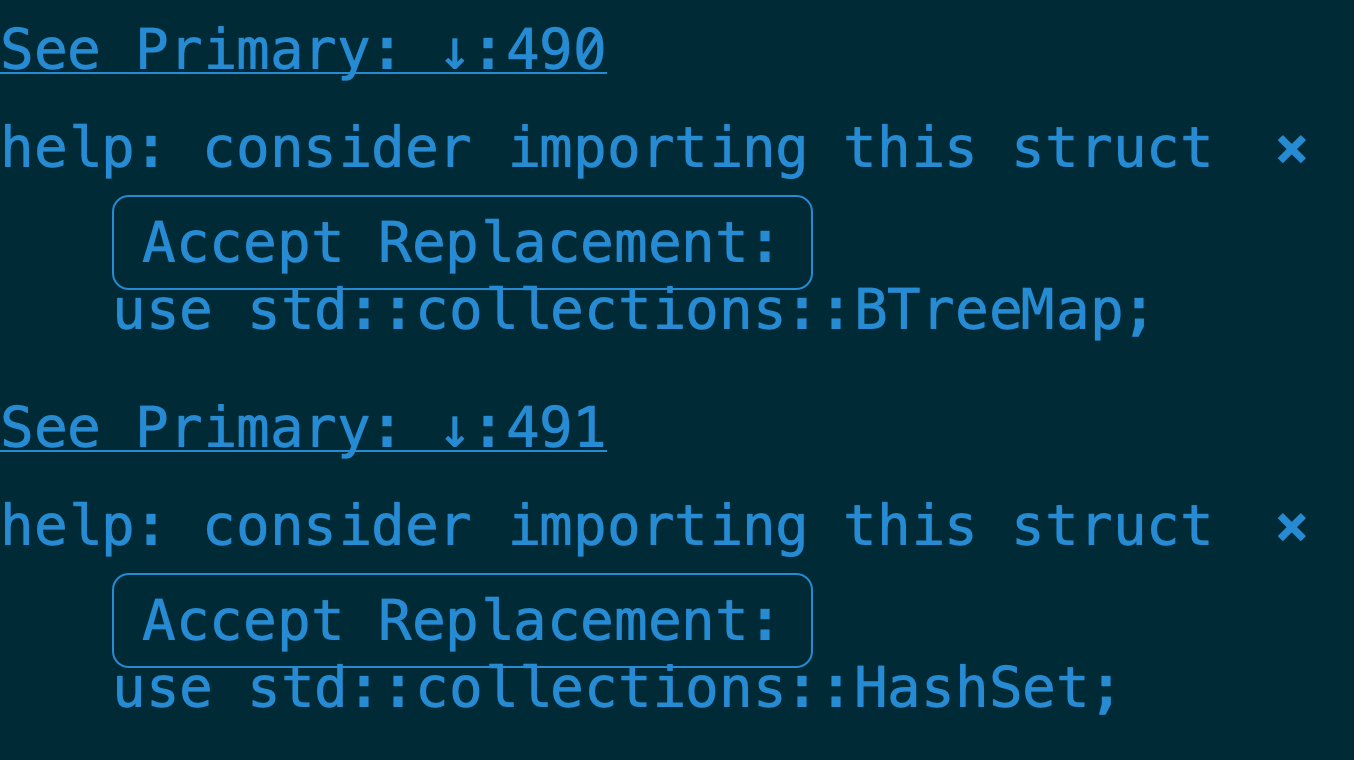The width and height of the screenshot is (1354, 760).
Task: Click the "help:" label above HashSet replacement
Action: (82, 527)
